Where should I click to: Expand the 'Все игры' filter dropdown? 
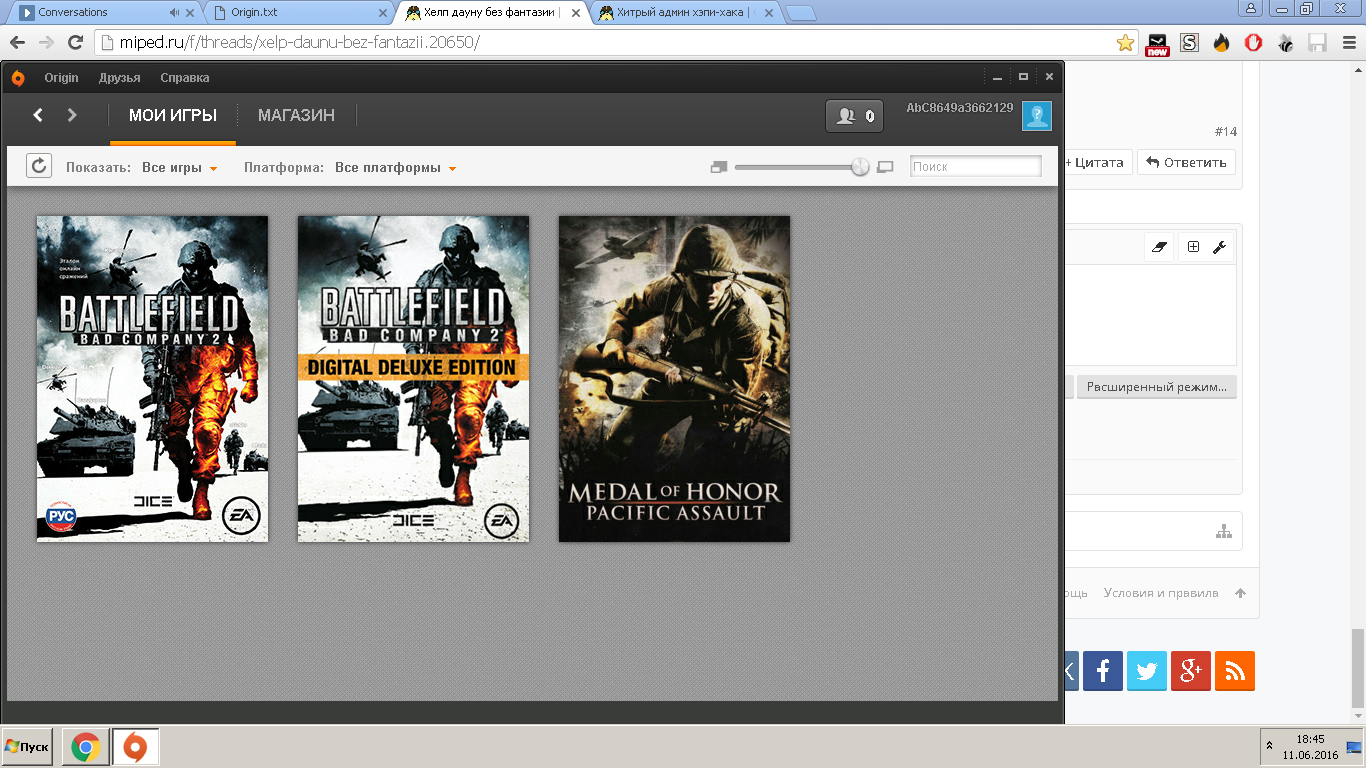point(180,168)
